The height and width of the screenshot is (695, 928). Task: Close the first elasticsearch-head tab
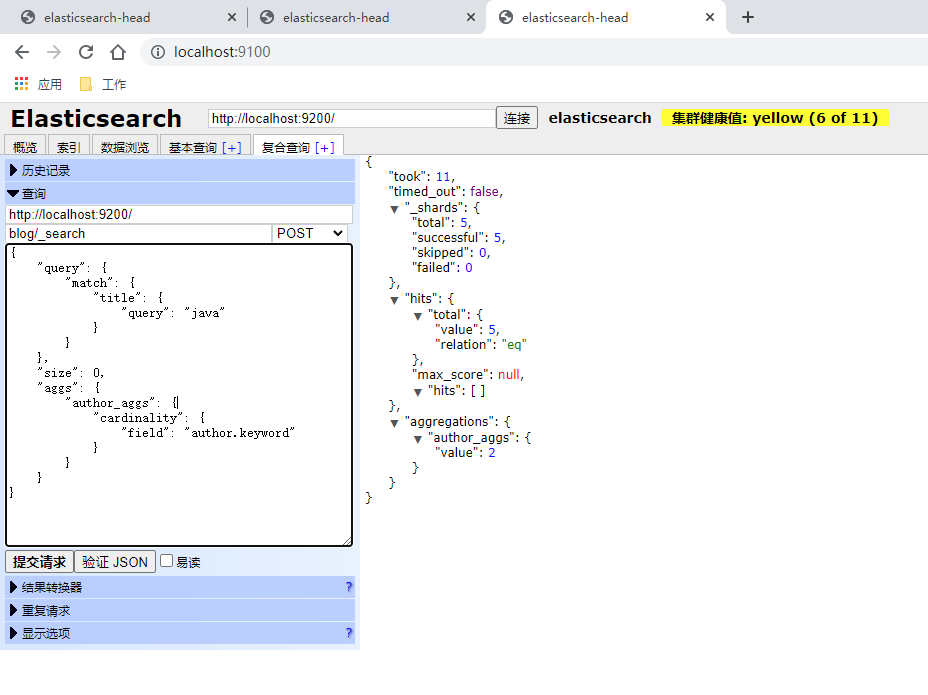[x=232, y=17]
